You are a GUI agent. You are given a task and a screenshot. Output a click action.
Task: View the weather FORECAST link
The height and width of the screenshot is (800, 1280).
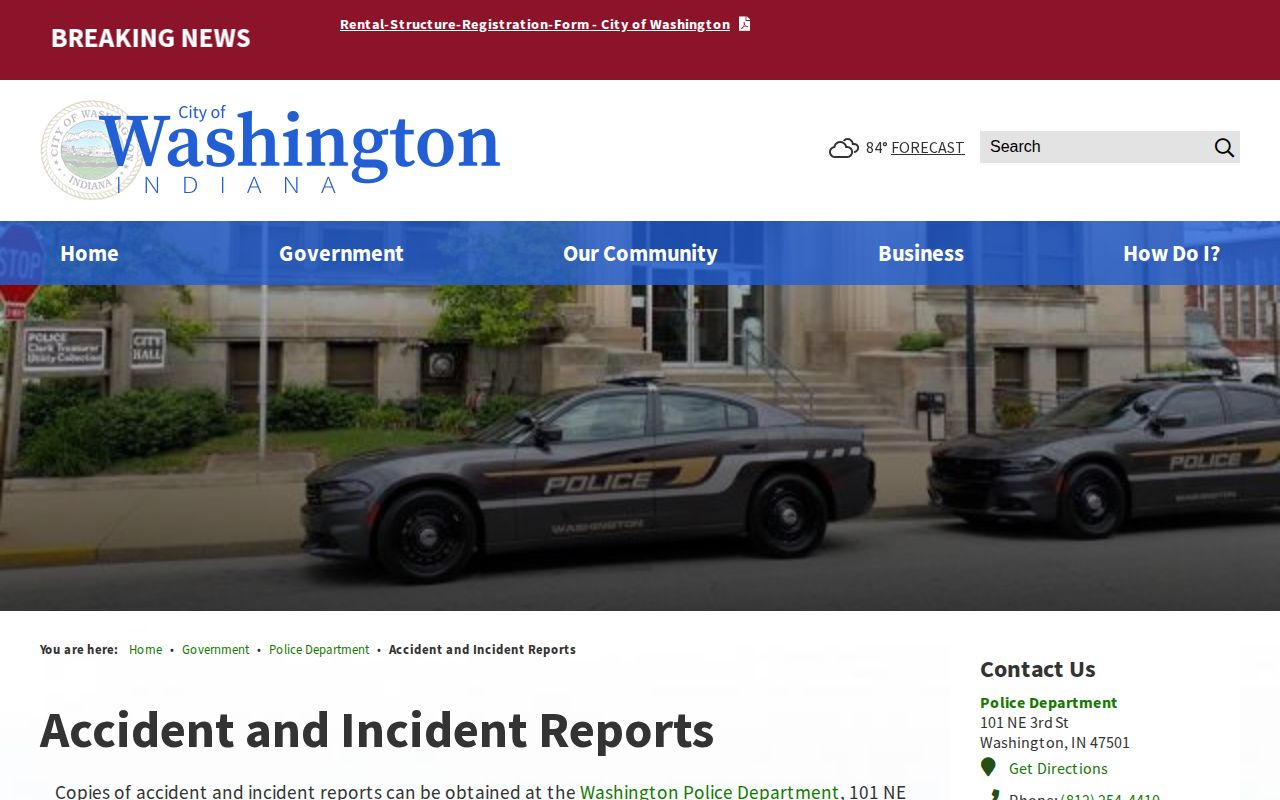tap(928, 147)
